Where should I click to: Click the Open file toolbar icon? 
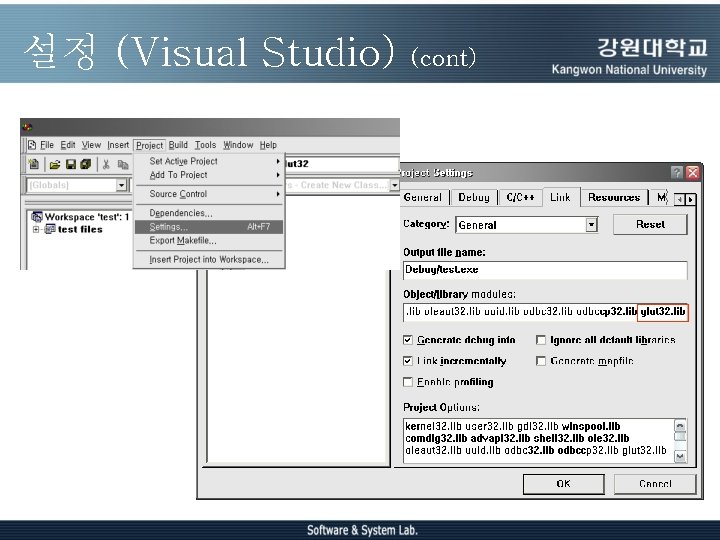[55, 164]
